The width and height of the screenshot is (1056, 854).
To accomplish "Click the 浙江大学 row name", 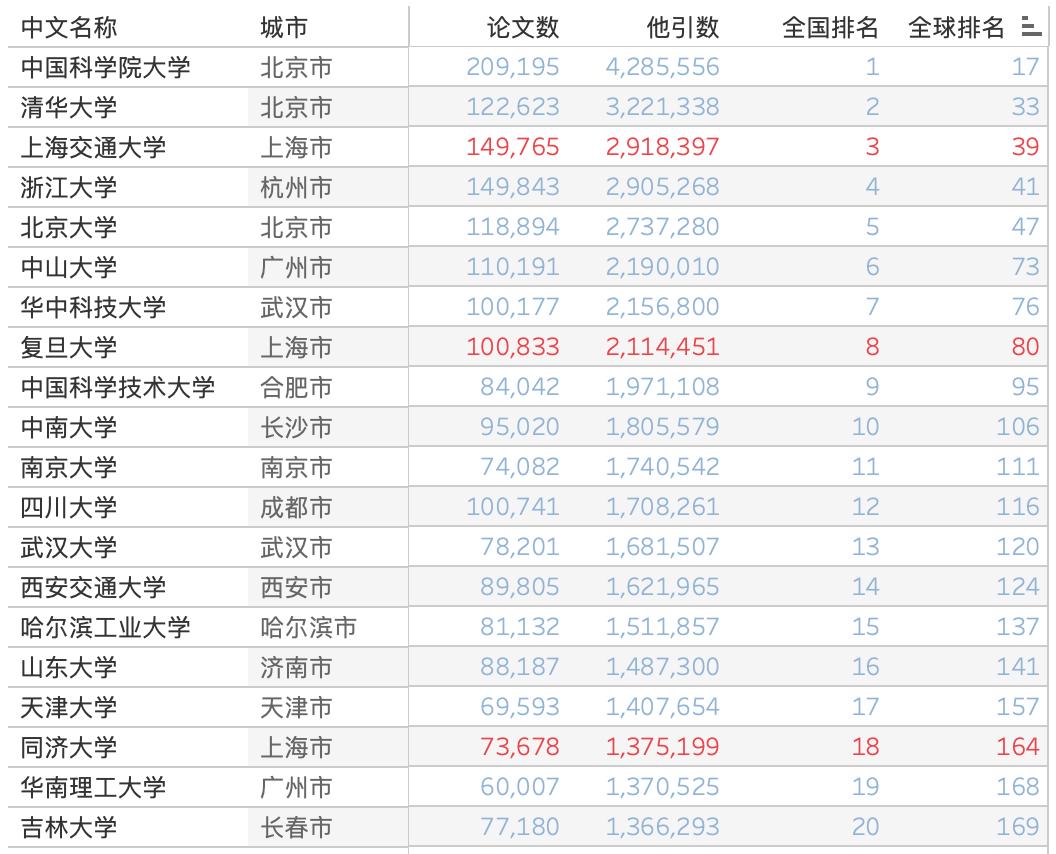I will pyautogui.click(x=69, y=187).
